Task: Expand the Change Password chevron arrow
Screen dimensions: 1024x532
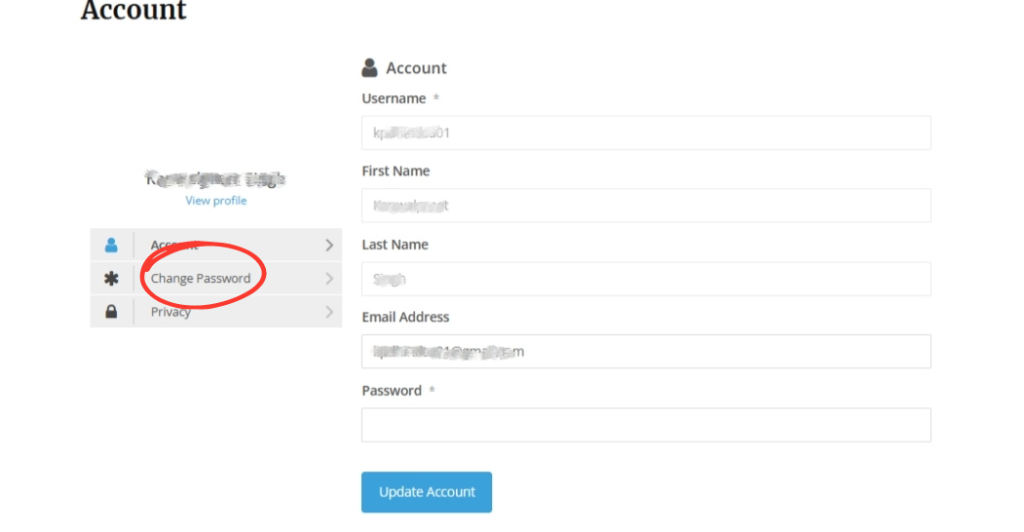Action: (x=329, y=279)
